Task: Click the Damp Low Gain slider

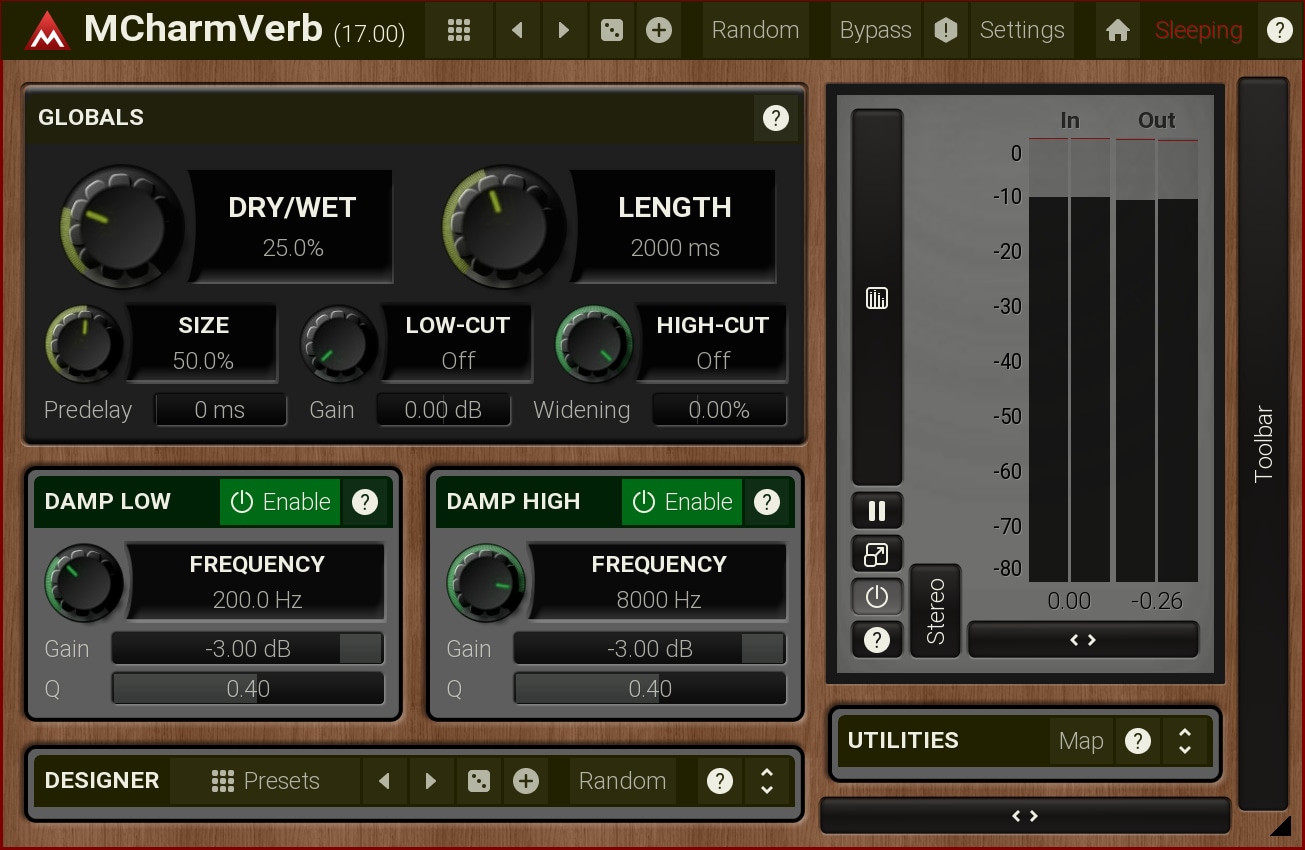Action: pyautogui.click(x=247, y=649)
